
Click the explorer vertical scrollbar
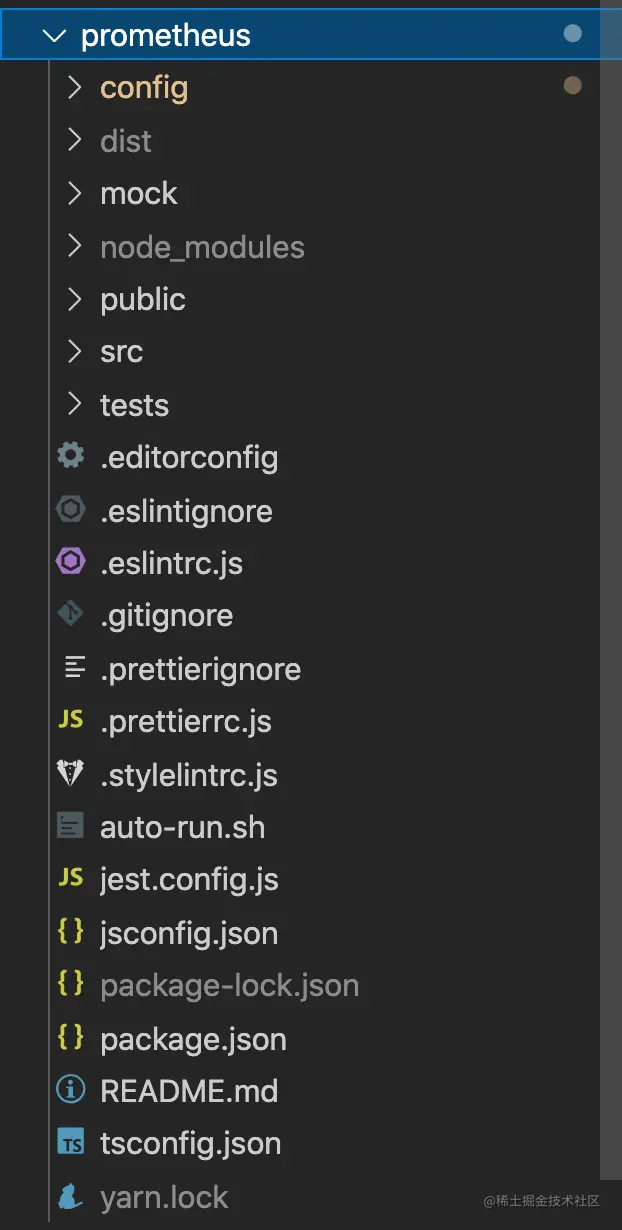click(610, 600)
